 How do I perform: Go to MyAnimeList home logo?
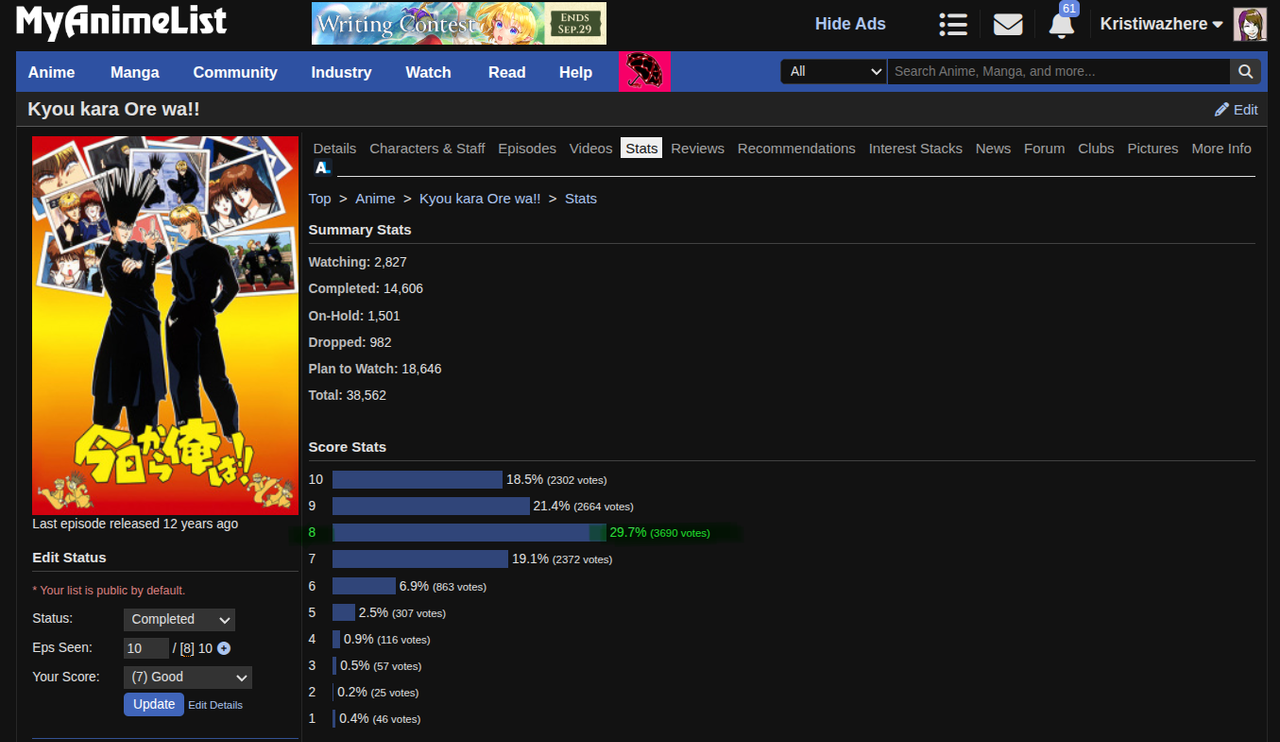[x=121, y=22]
